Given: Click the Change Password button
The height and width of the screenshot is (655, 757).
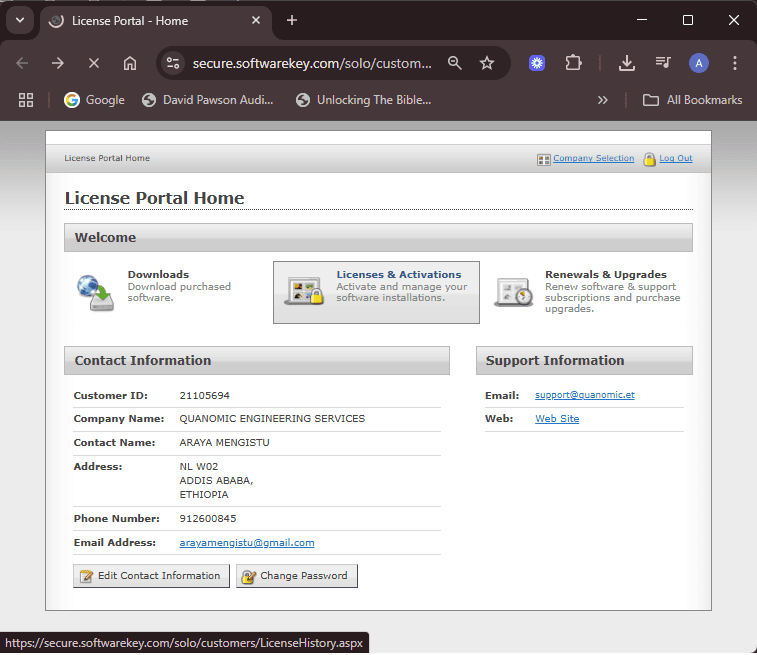Looking at the screenshot, I should pos(297,576).
